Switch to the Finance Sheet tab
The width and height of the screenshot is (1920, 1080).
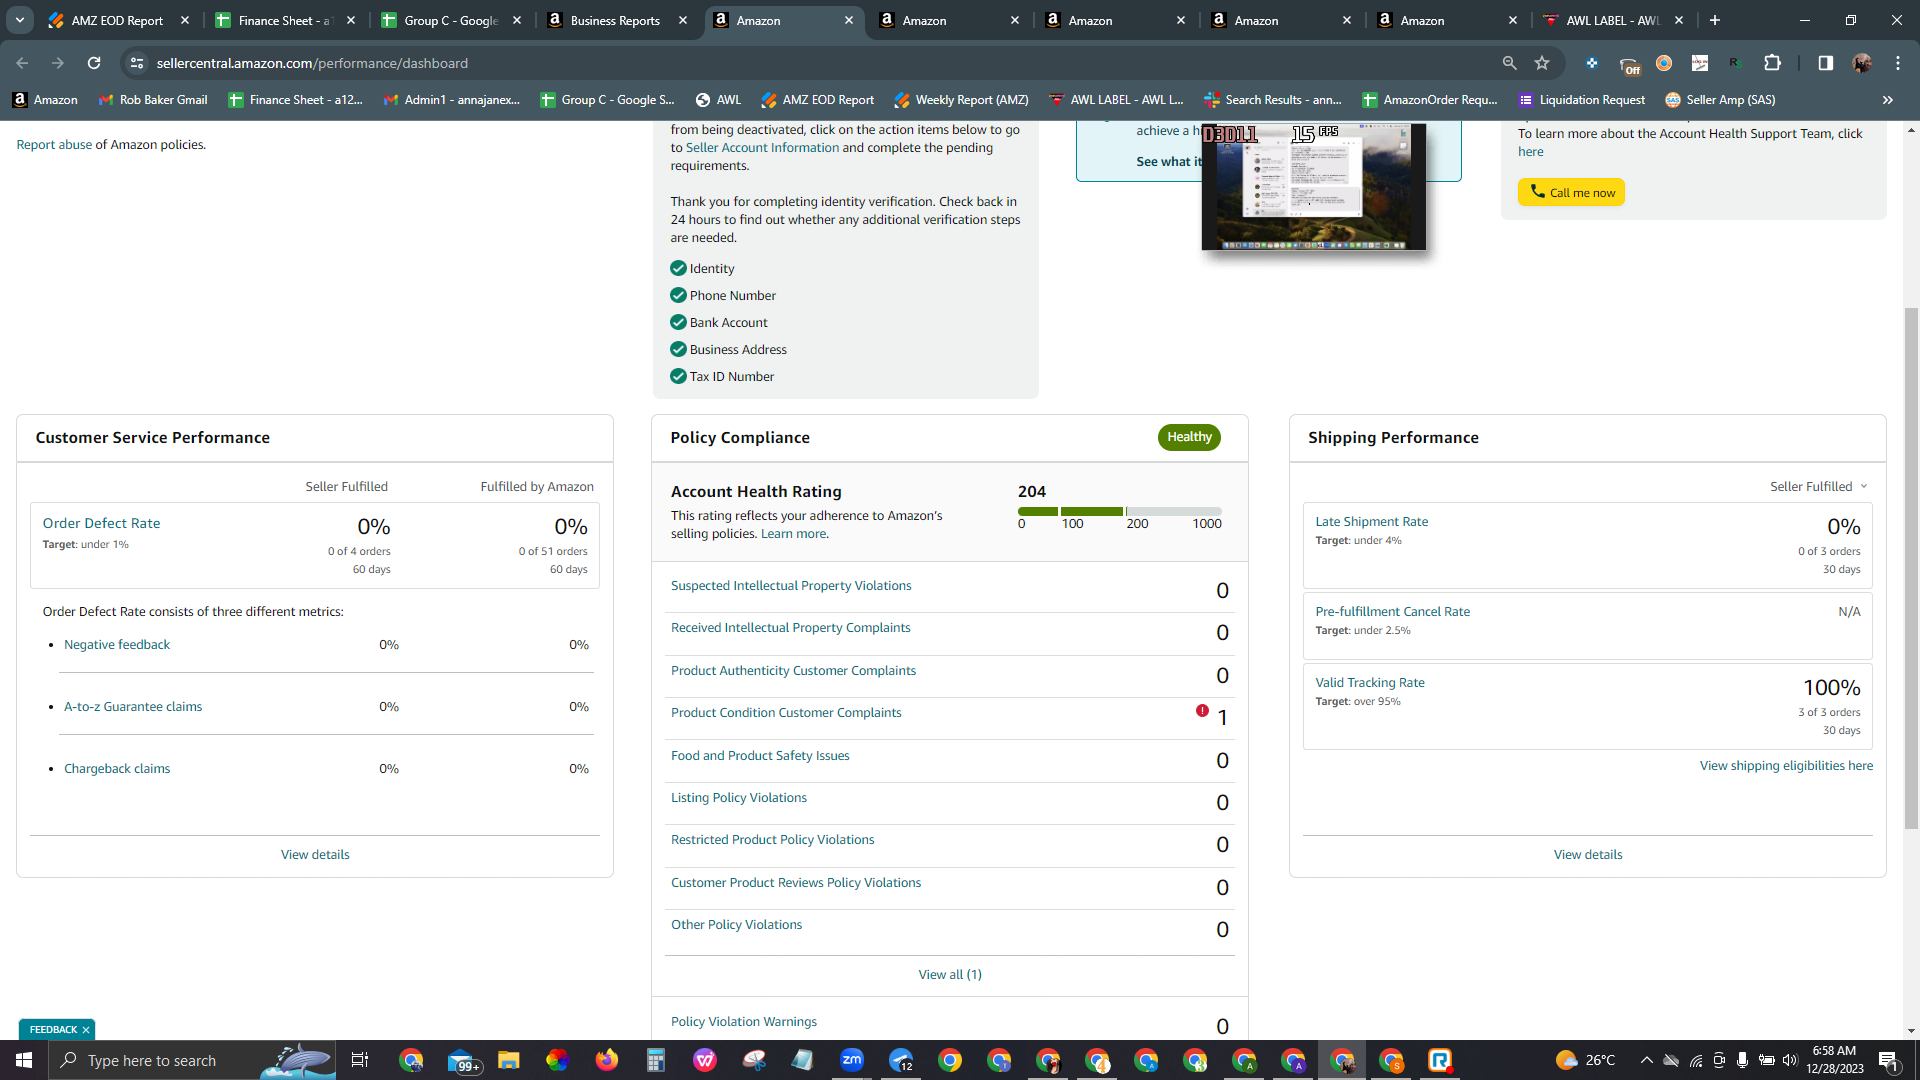[285, 20]
